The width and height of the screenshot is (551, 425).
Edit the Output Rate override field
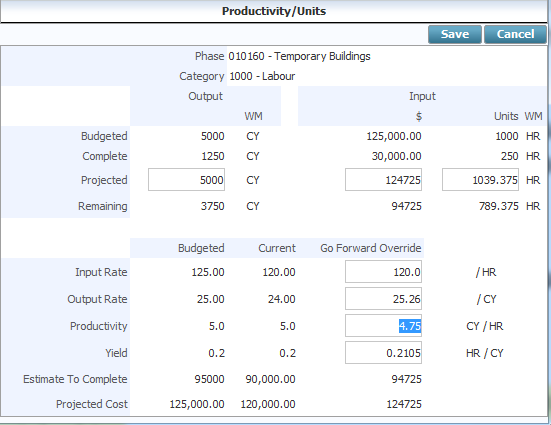pyautogui.click(x=383, y=299)
